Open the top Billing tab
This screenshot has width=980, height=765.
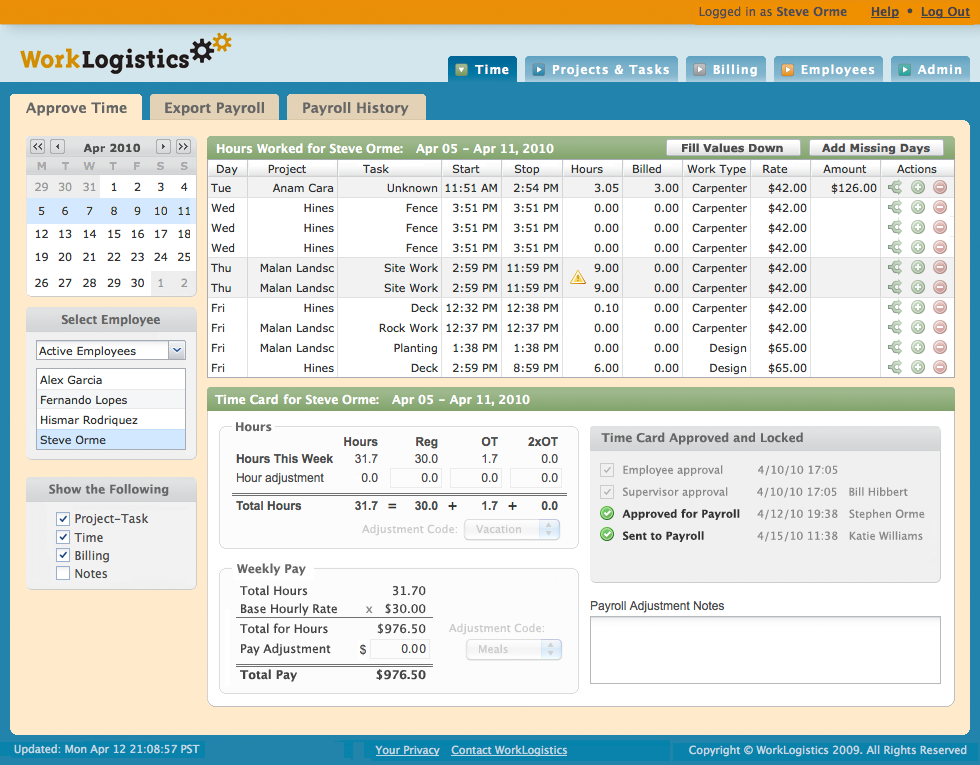pyautogui.click(x=727, y=69)
